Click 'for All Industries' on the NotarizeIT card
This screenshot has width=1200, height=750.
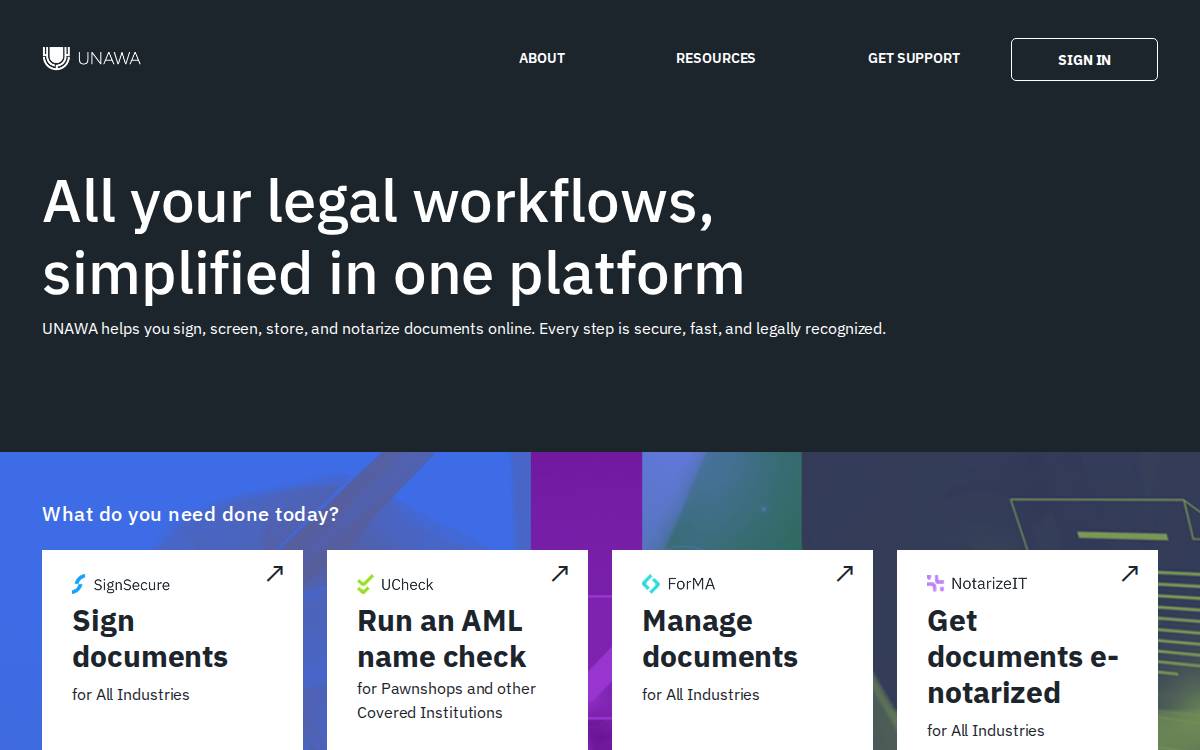(x=986, y=731)
